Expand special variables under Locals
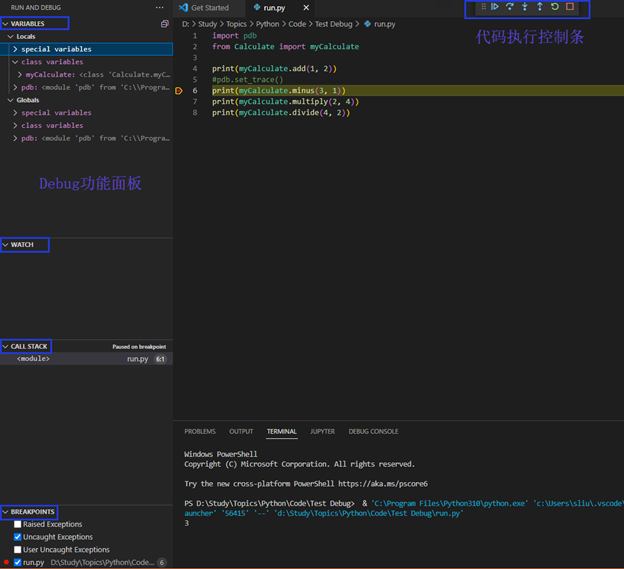The width and height of the screenshot is (624, 569). coord(16,49)
